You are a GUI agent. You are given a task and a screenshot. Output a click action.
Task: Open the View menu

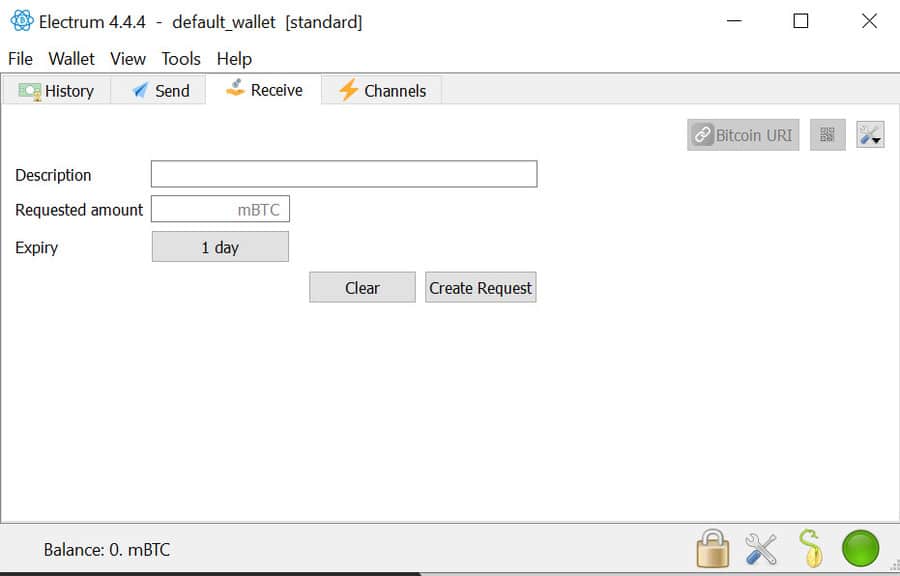[x=128, y=59]
